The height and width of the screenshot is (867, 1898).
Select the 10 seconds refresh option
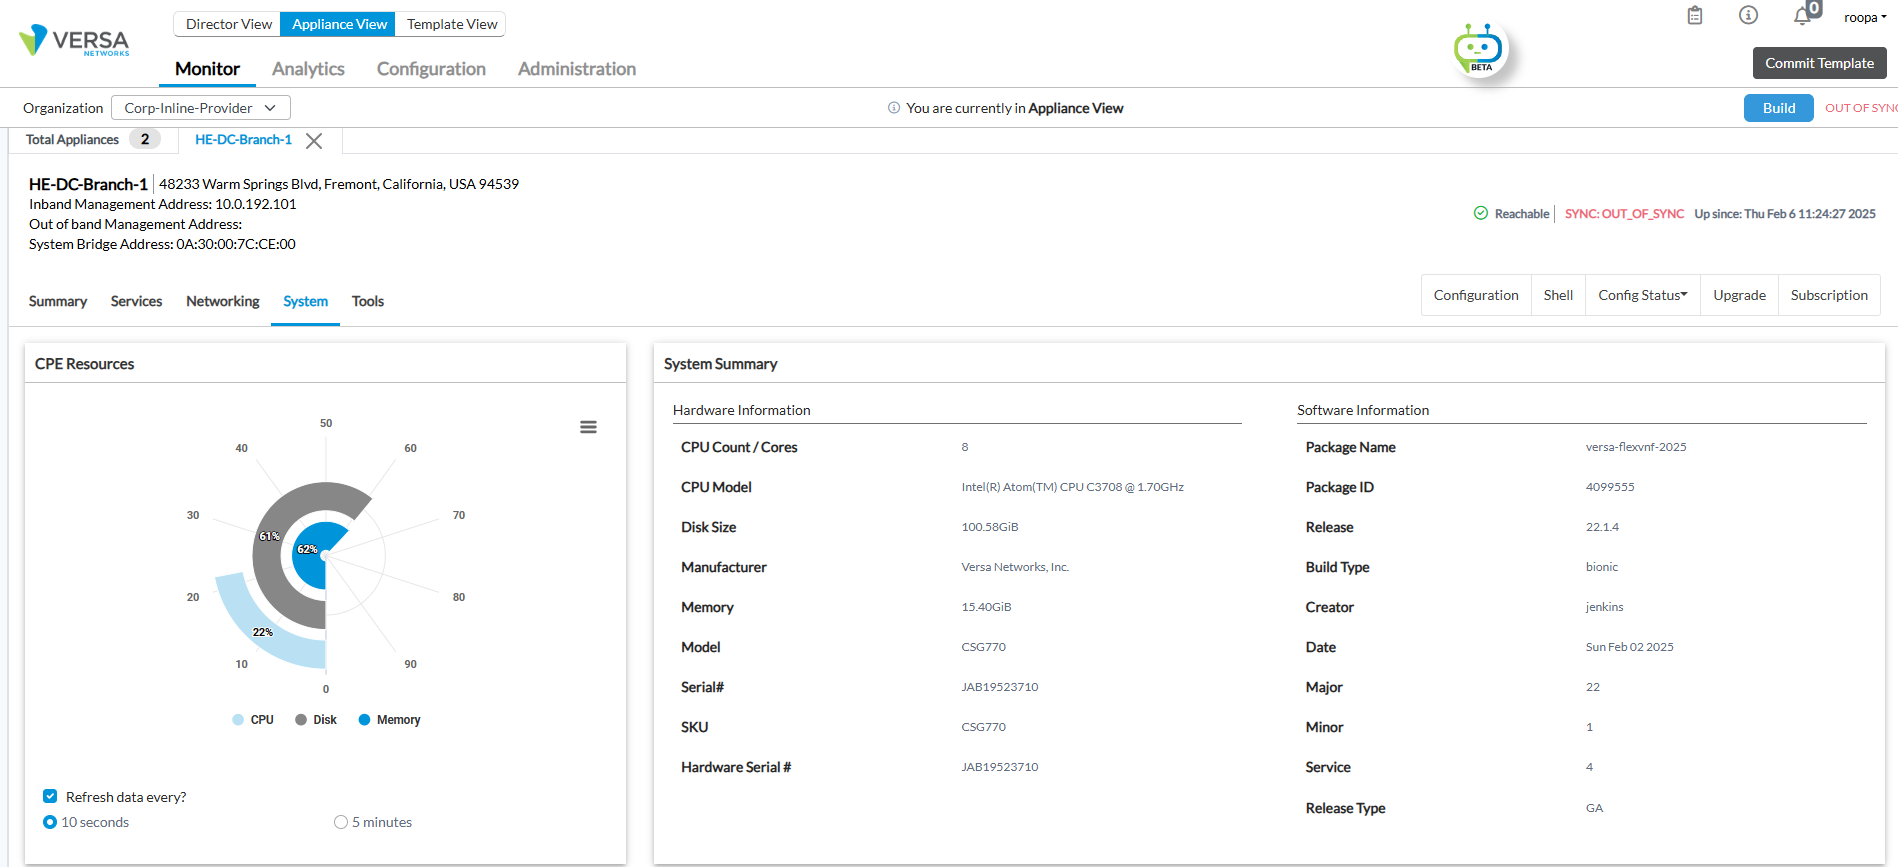tap(50, 822)
